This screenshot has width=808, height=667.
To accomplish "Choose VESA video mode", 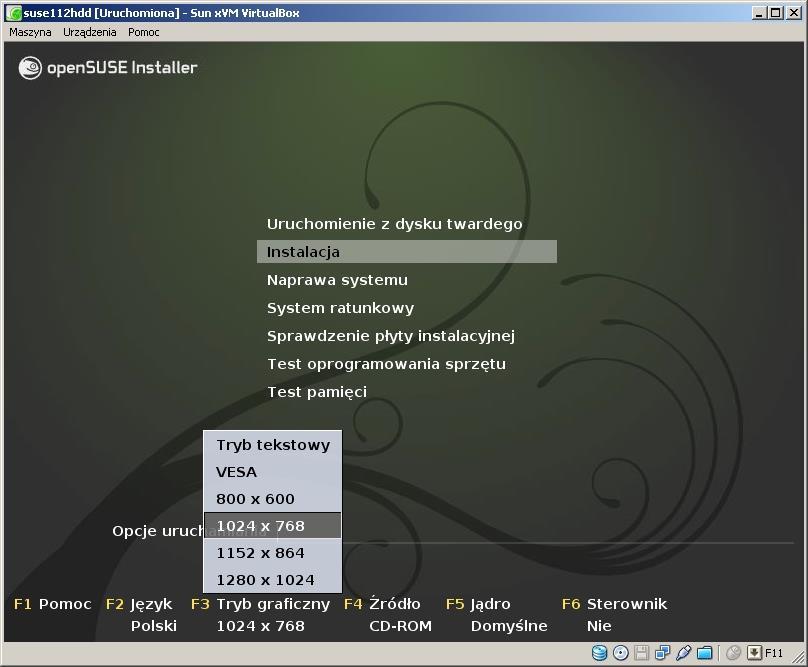I will (x=273, y=472).
